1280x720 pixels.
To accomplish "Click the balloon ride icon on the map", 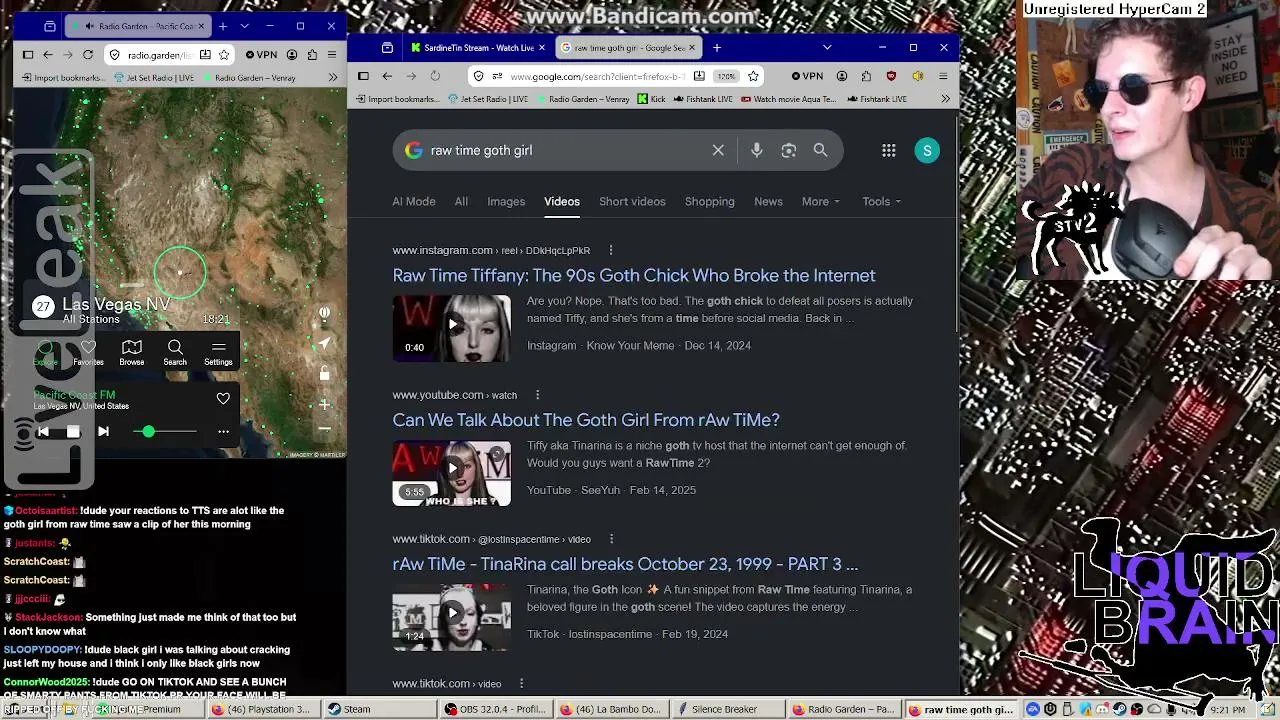I will 324,314.
